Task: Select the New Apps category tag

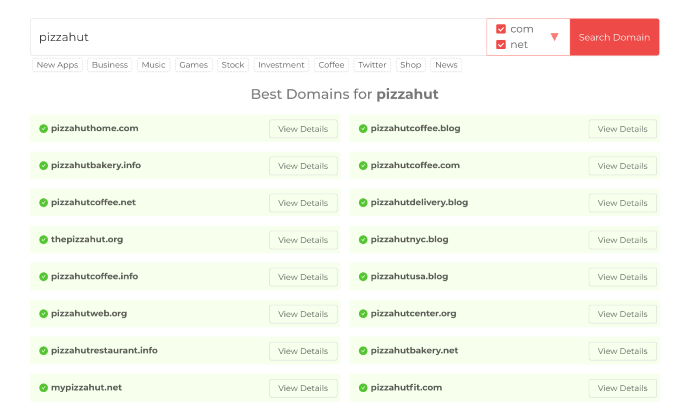Action: point(57,65)
